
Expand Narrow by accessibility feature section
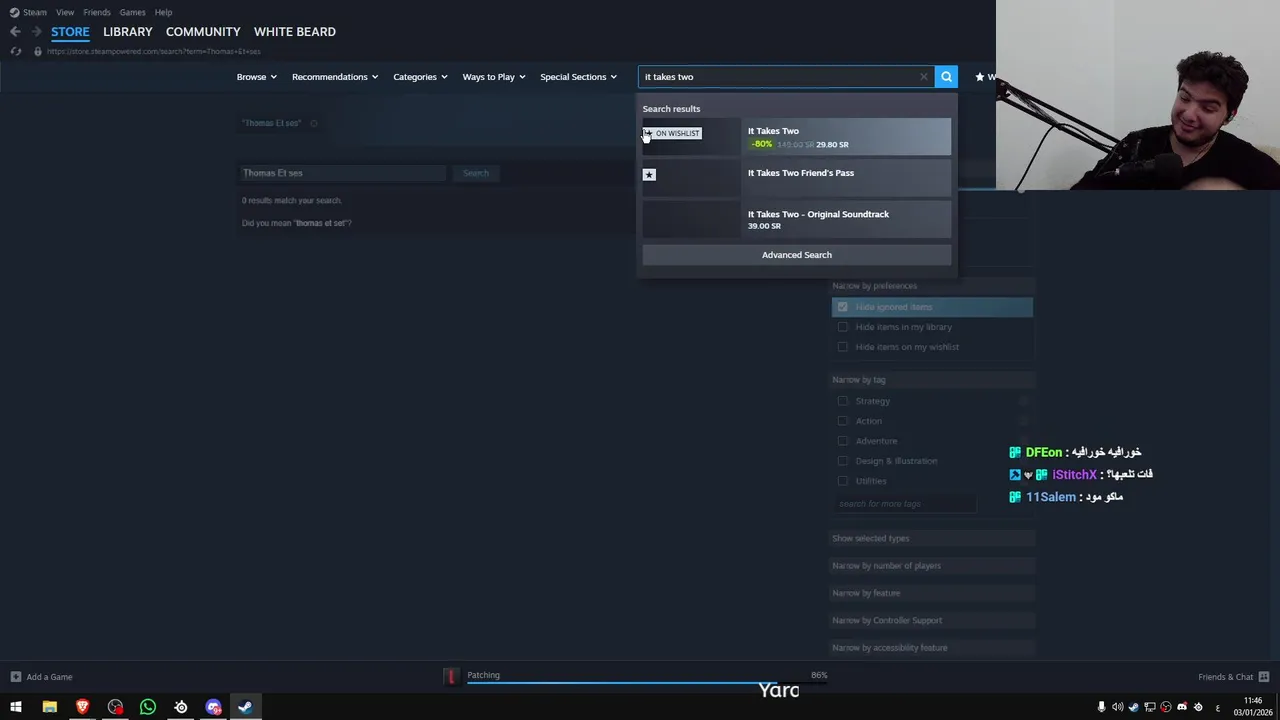[932, 648]
